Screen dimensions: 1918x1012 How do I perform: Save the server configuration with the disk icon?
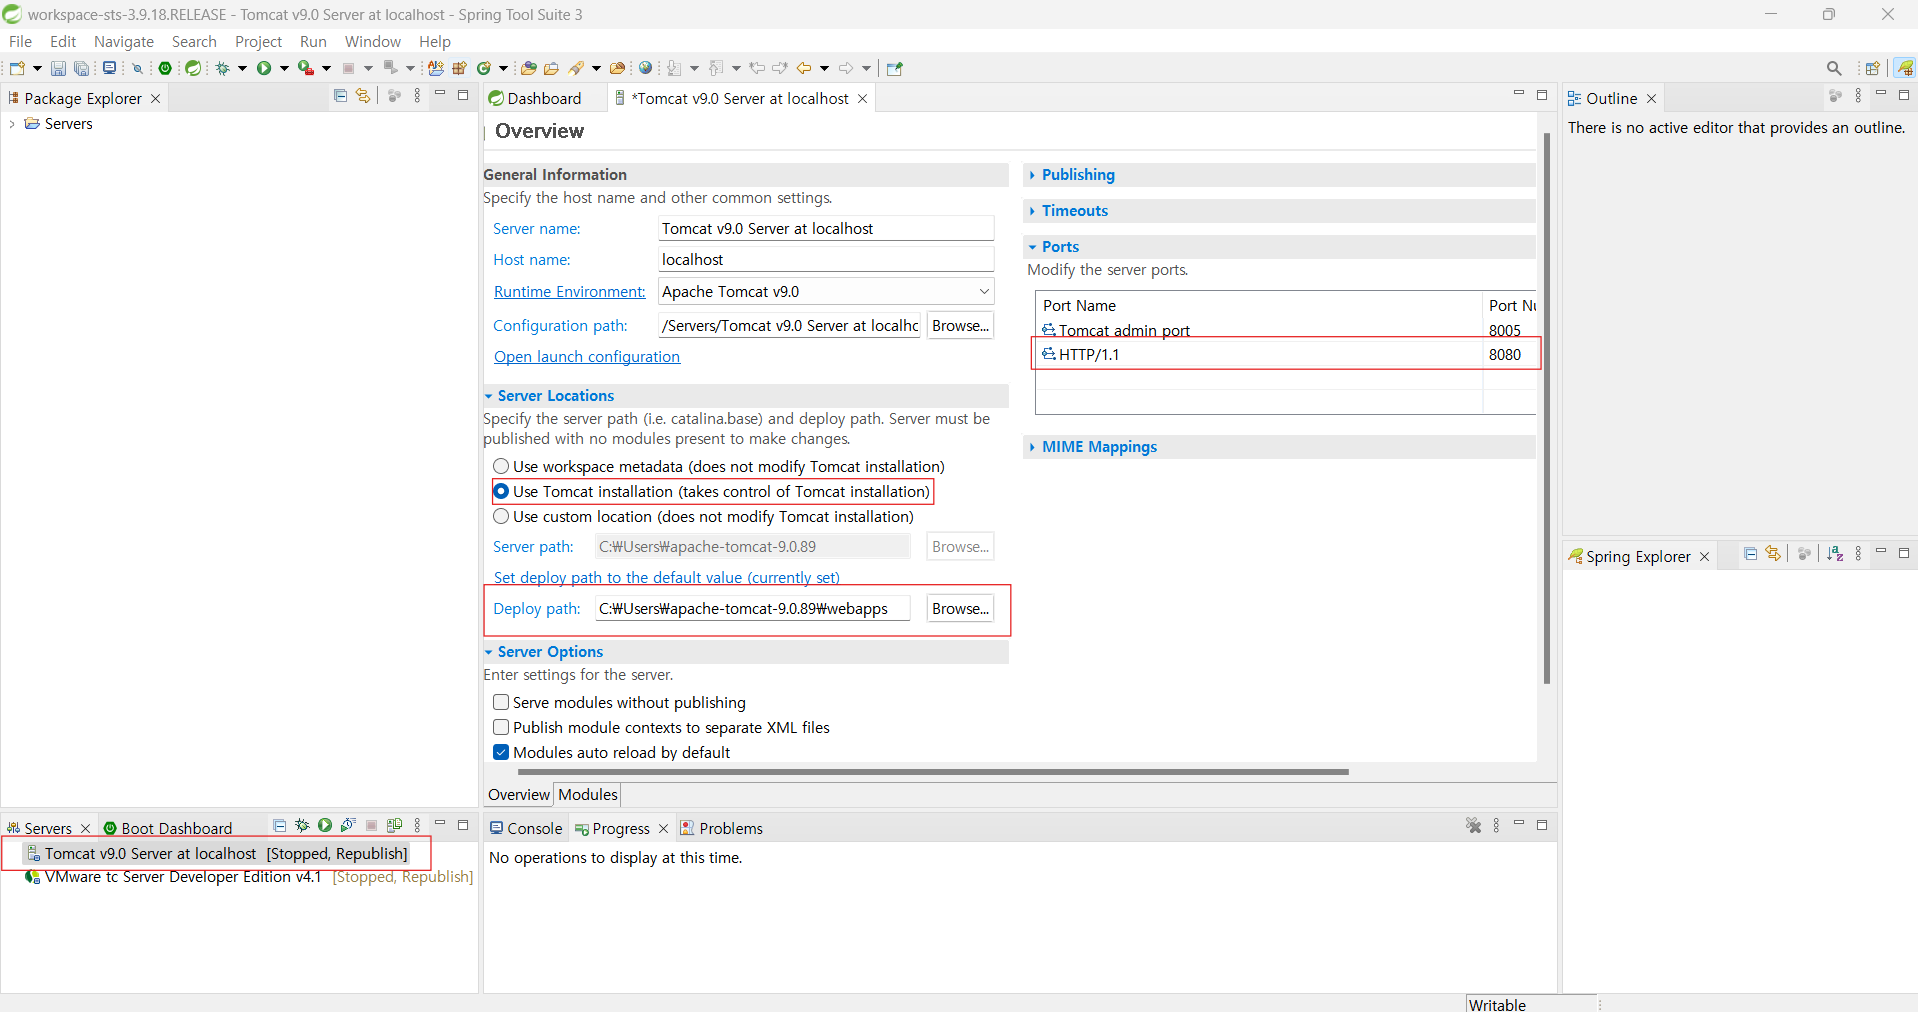[x=58, y=68]
